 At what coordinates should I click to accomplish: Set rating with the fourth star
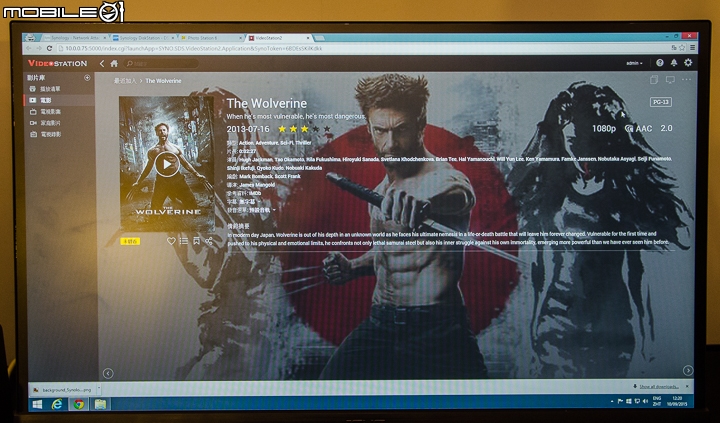click(x=315, y=129)
